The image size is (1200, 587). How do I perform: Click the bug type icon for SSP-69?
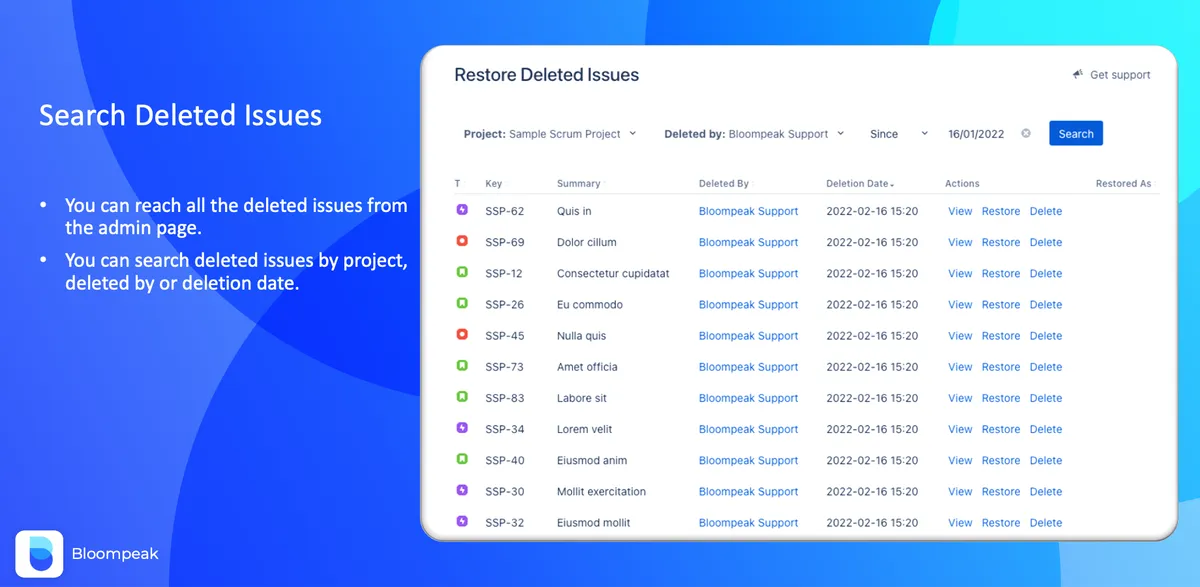pos(462,241)
